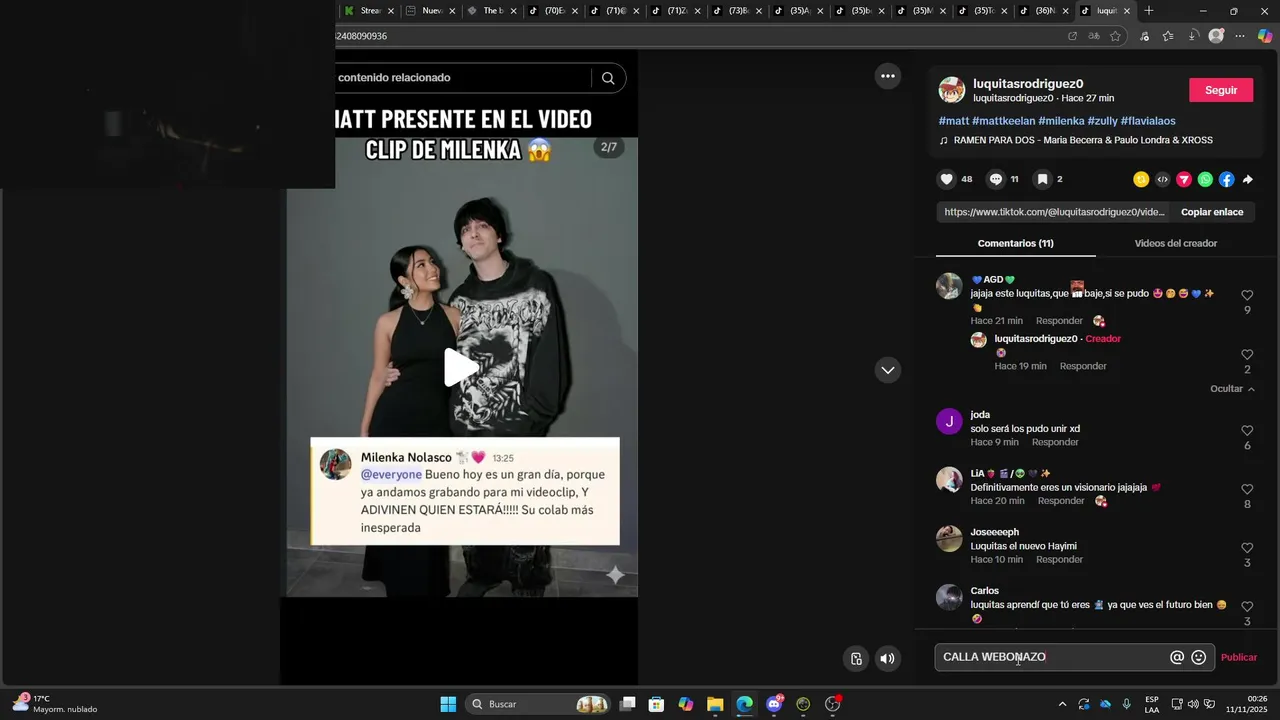Screen dimensions: 1280x720
Task: Open File Explorer from the taskbar
Action: 715,704
